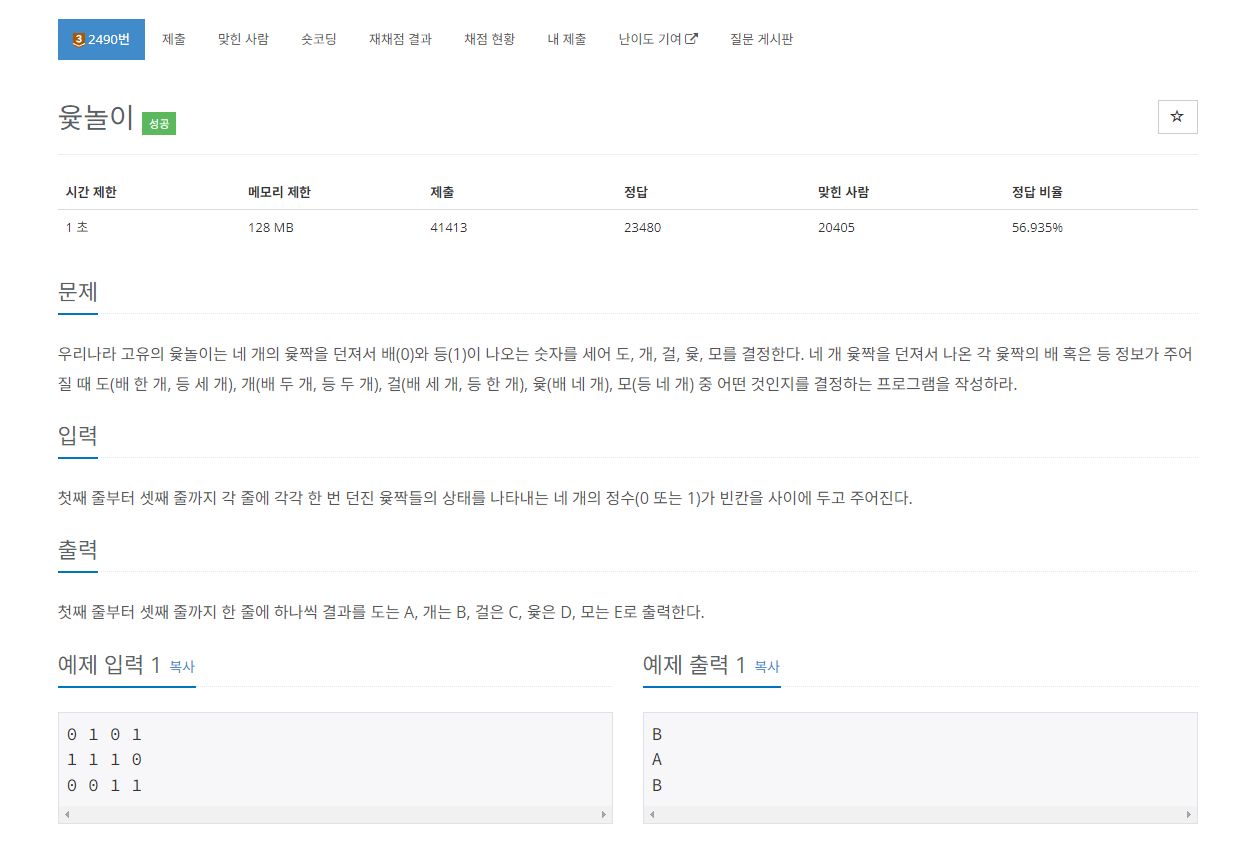Click the 128 MB memory value
Viewport: 1238px width, 848px height.
point(271,227)
